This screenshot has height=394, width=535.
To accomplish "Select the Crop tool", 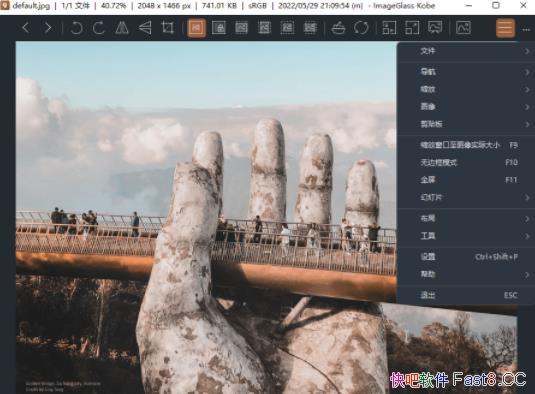I will coord(168,28).
